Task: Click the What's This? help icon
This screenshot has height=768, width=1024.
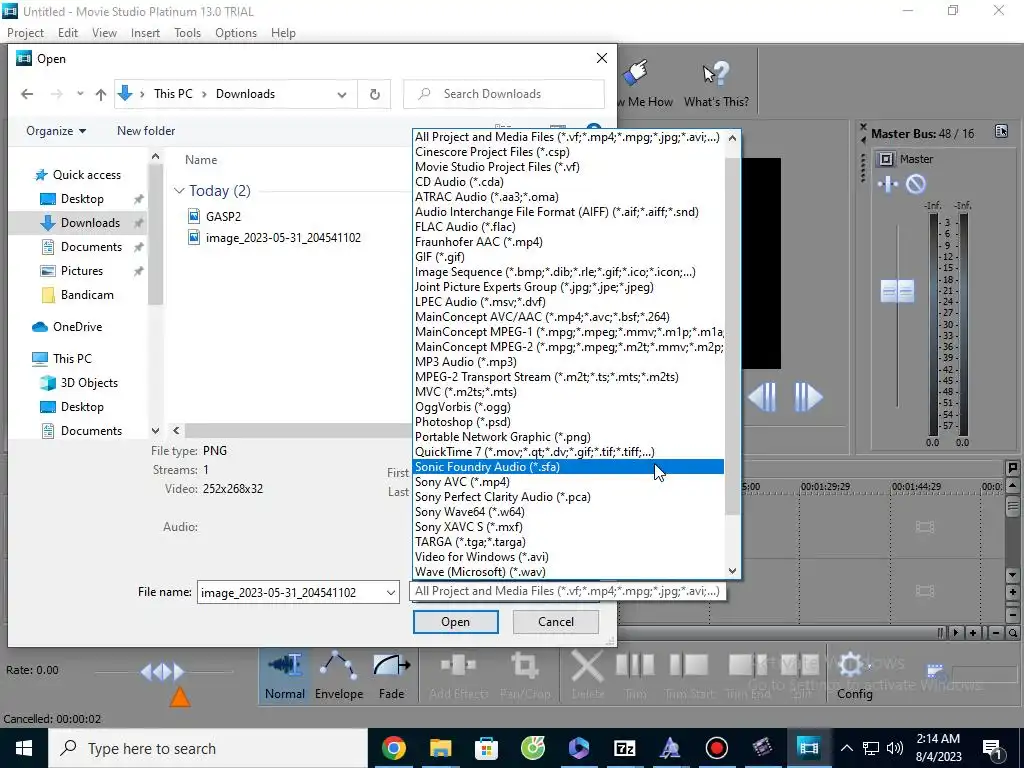Action: click(716, 82)
